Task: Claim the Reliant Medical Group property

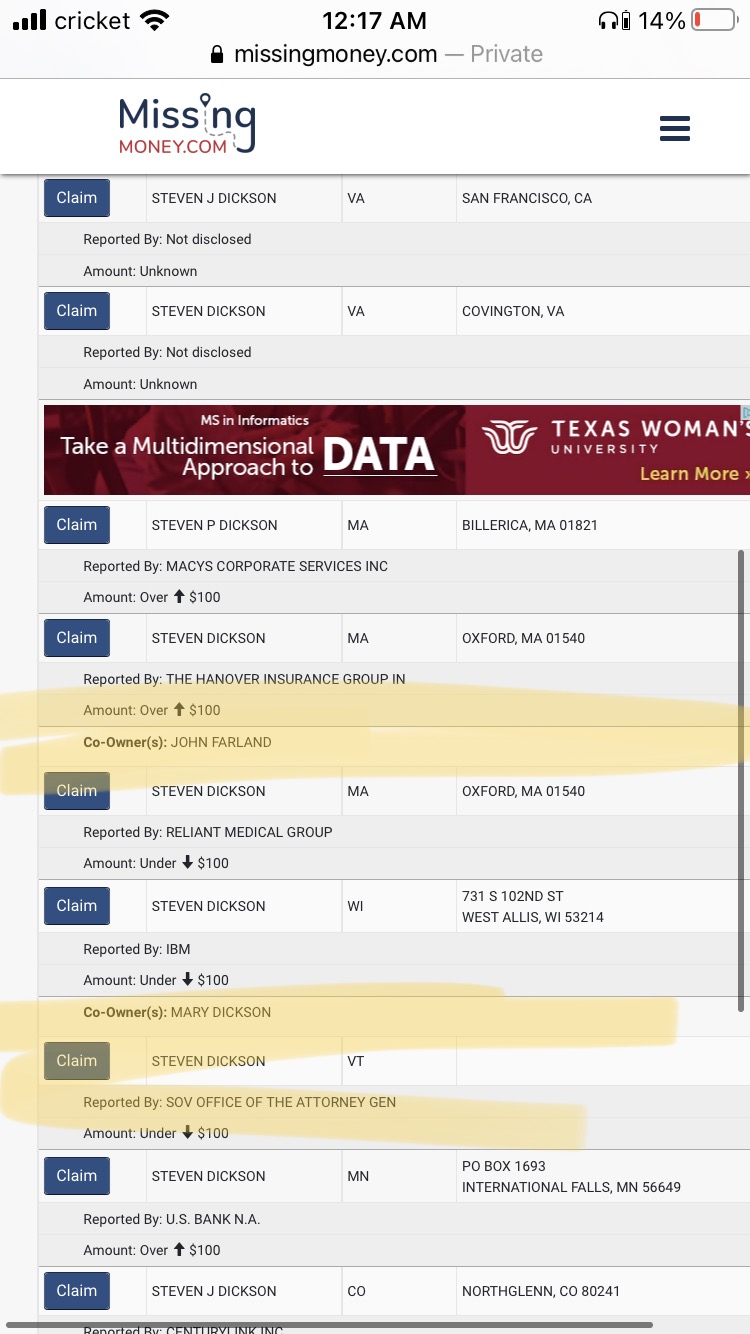Action: pos(77,791)
